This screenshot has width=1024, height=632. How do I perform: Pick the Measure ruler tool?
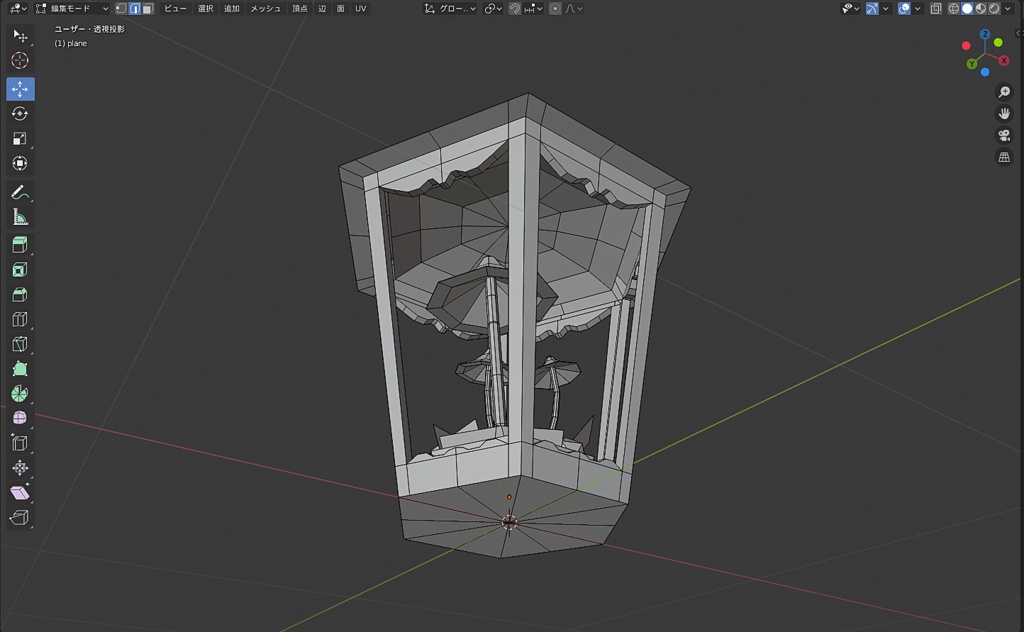click(20, 217)
